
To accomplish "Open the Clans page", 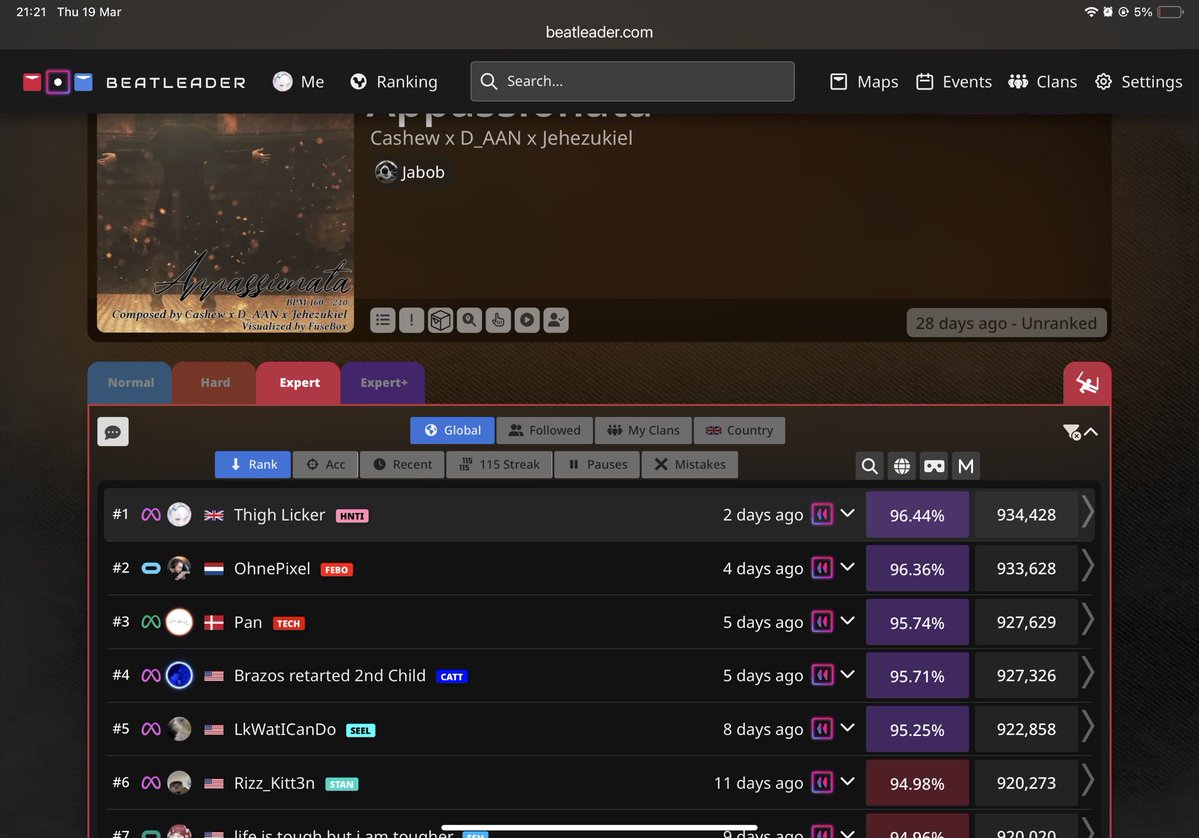I will pos(1042,82).
